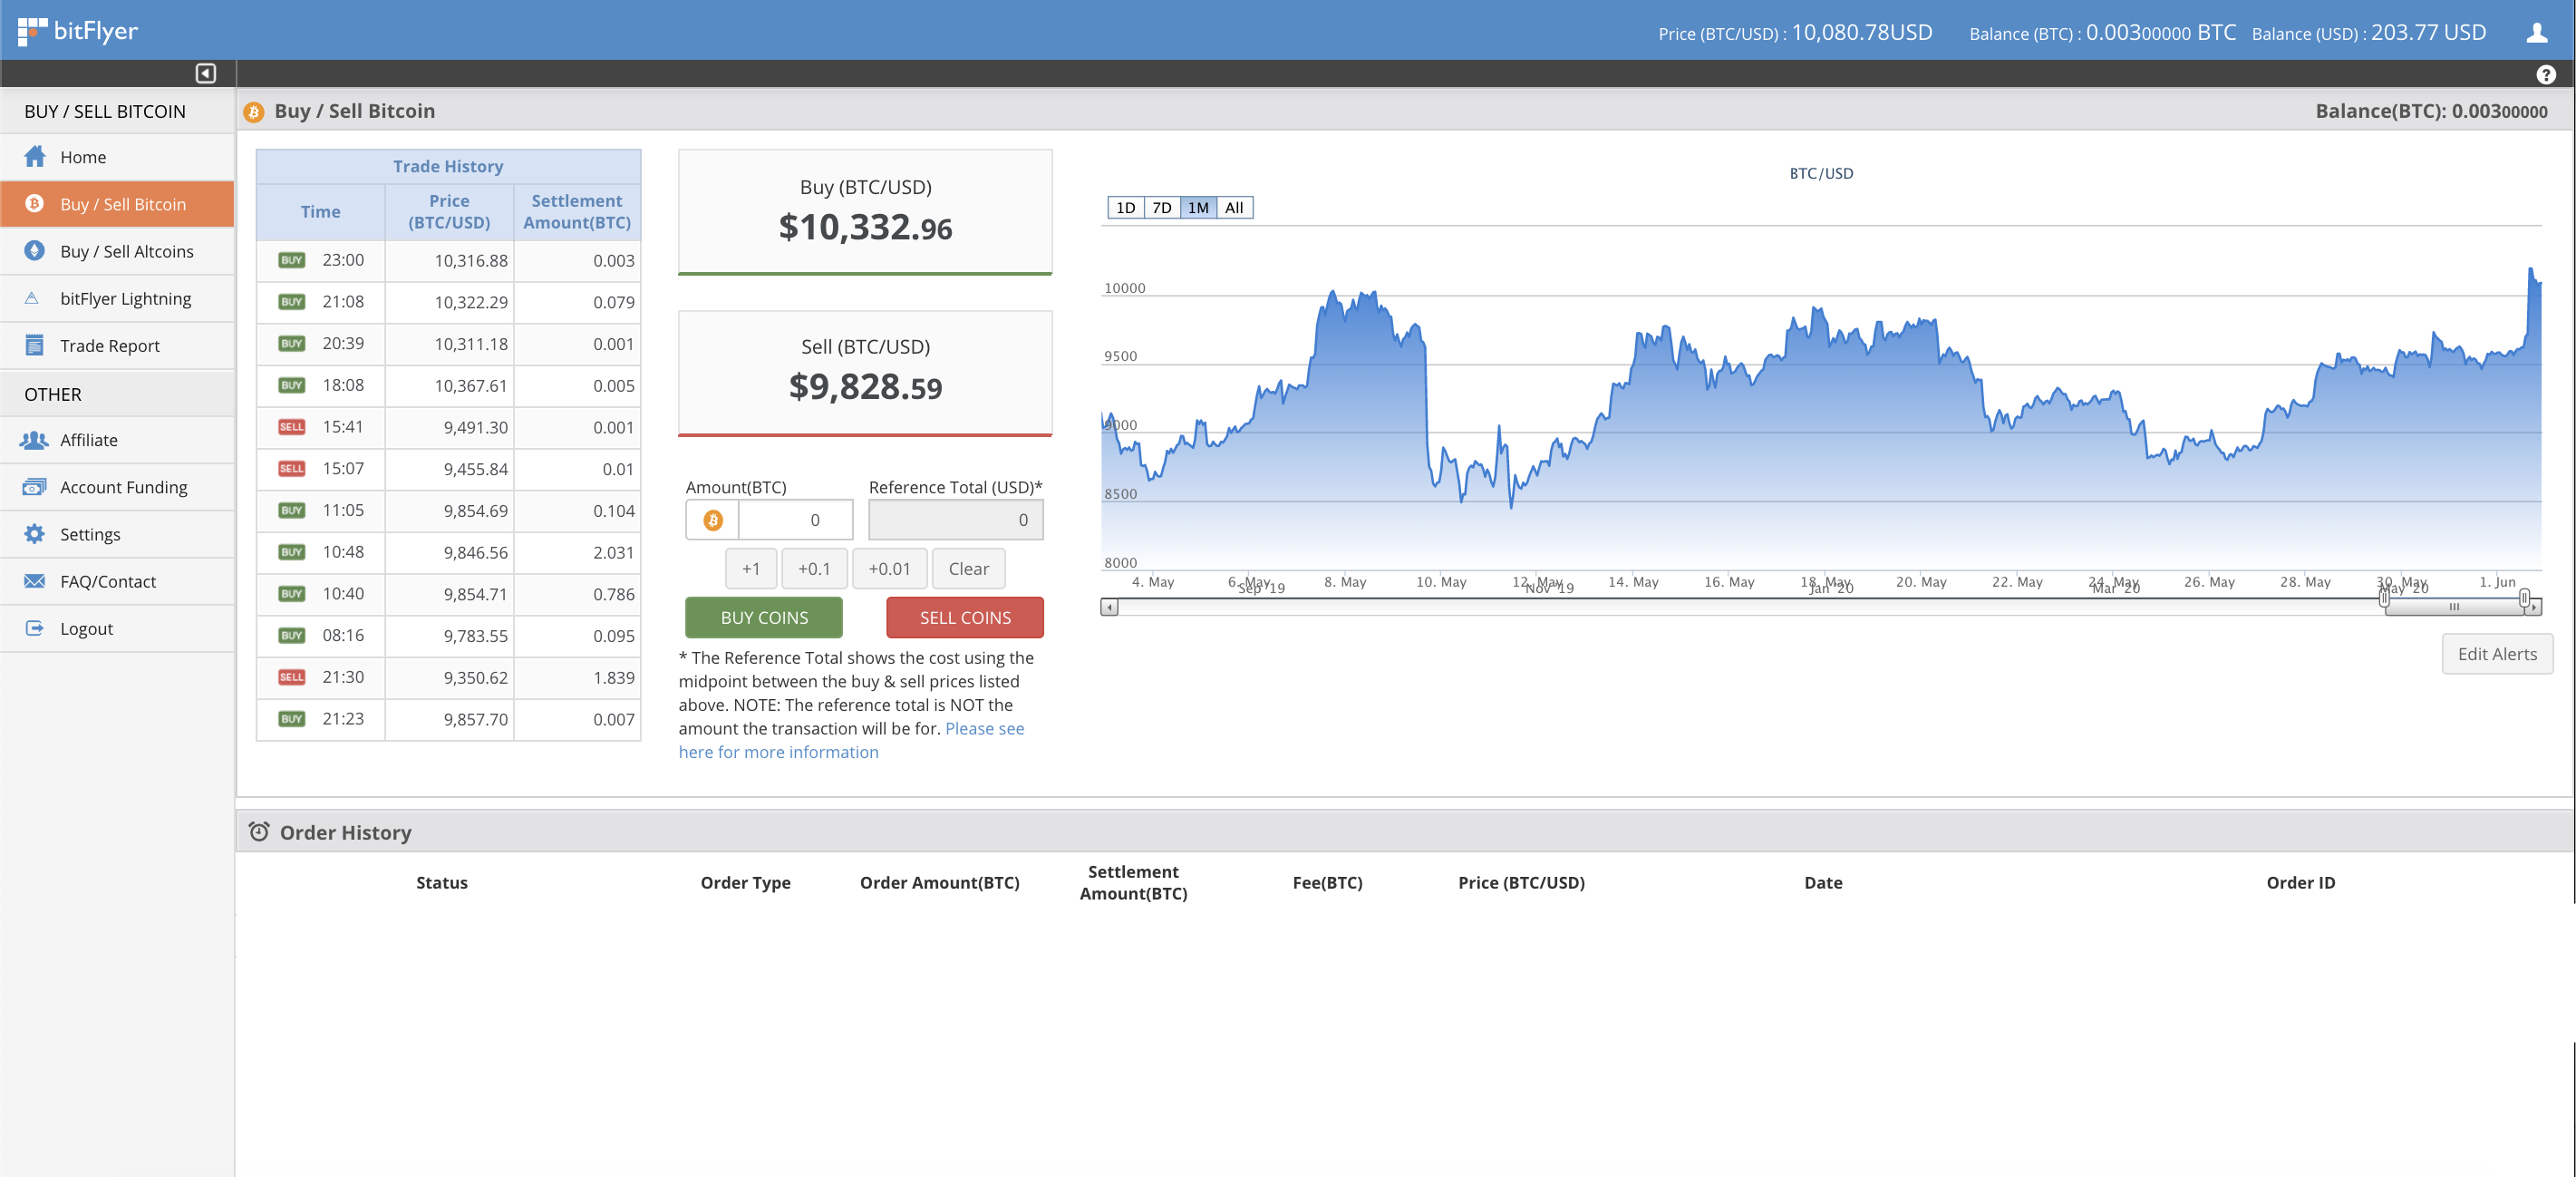Click the bitcoin icon in Amount field
2576x1177 pixels.
[713, 520]
